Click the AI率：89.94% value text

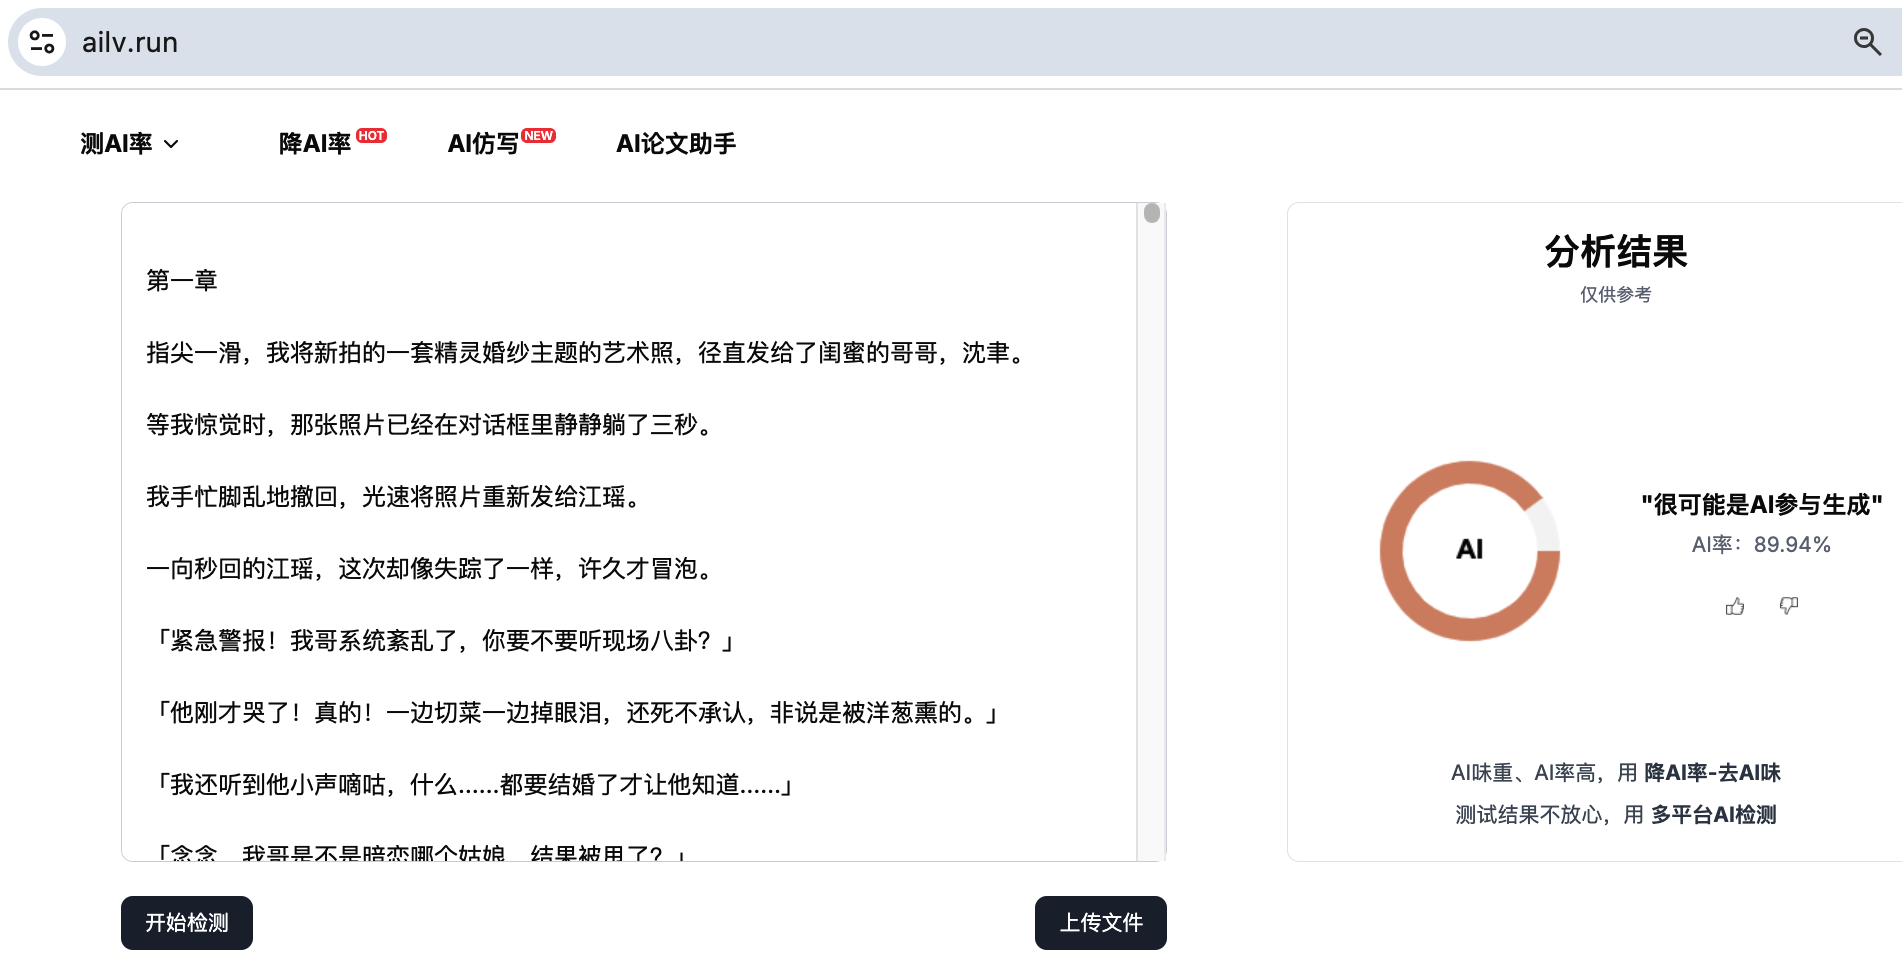pyautogui.click(x=1761, y=545)
